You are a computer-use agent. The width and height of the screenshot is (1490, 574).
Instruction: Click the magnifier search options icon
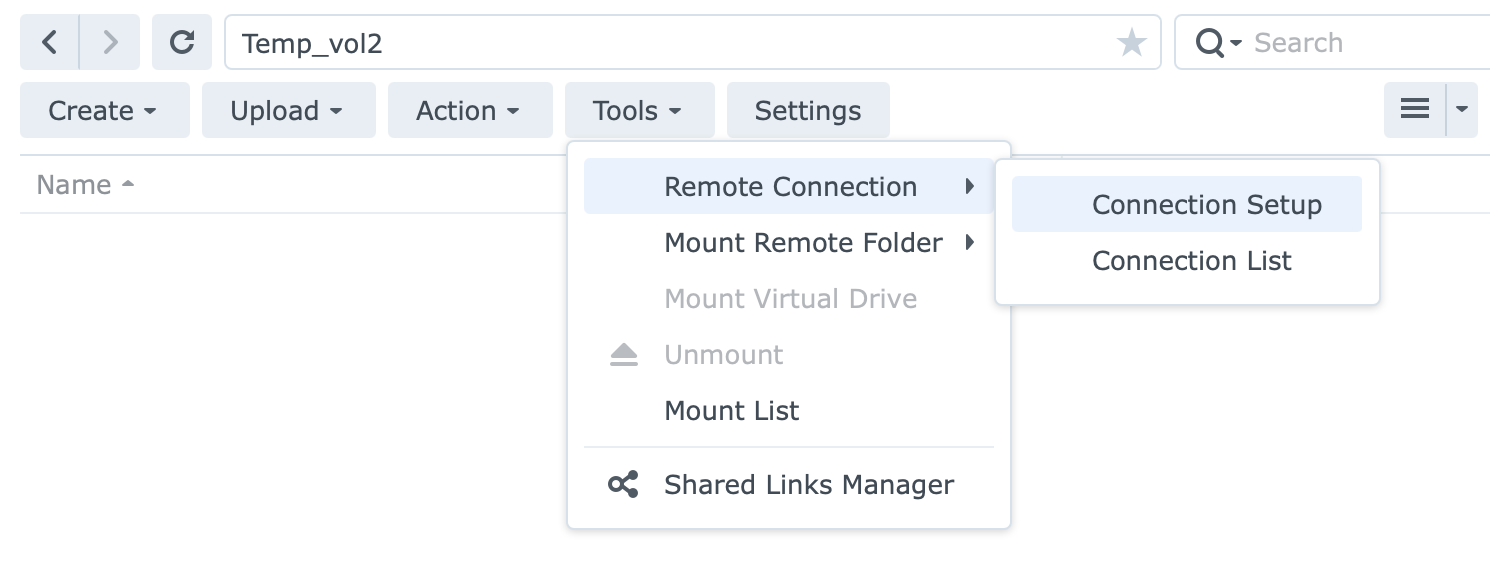coord(1218,42)
